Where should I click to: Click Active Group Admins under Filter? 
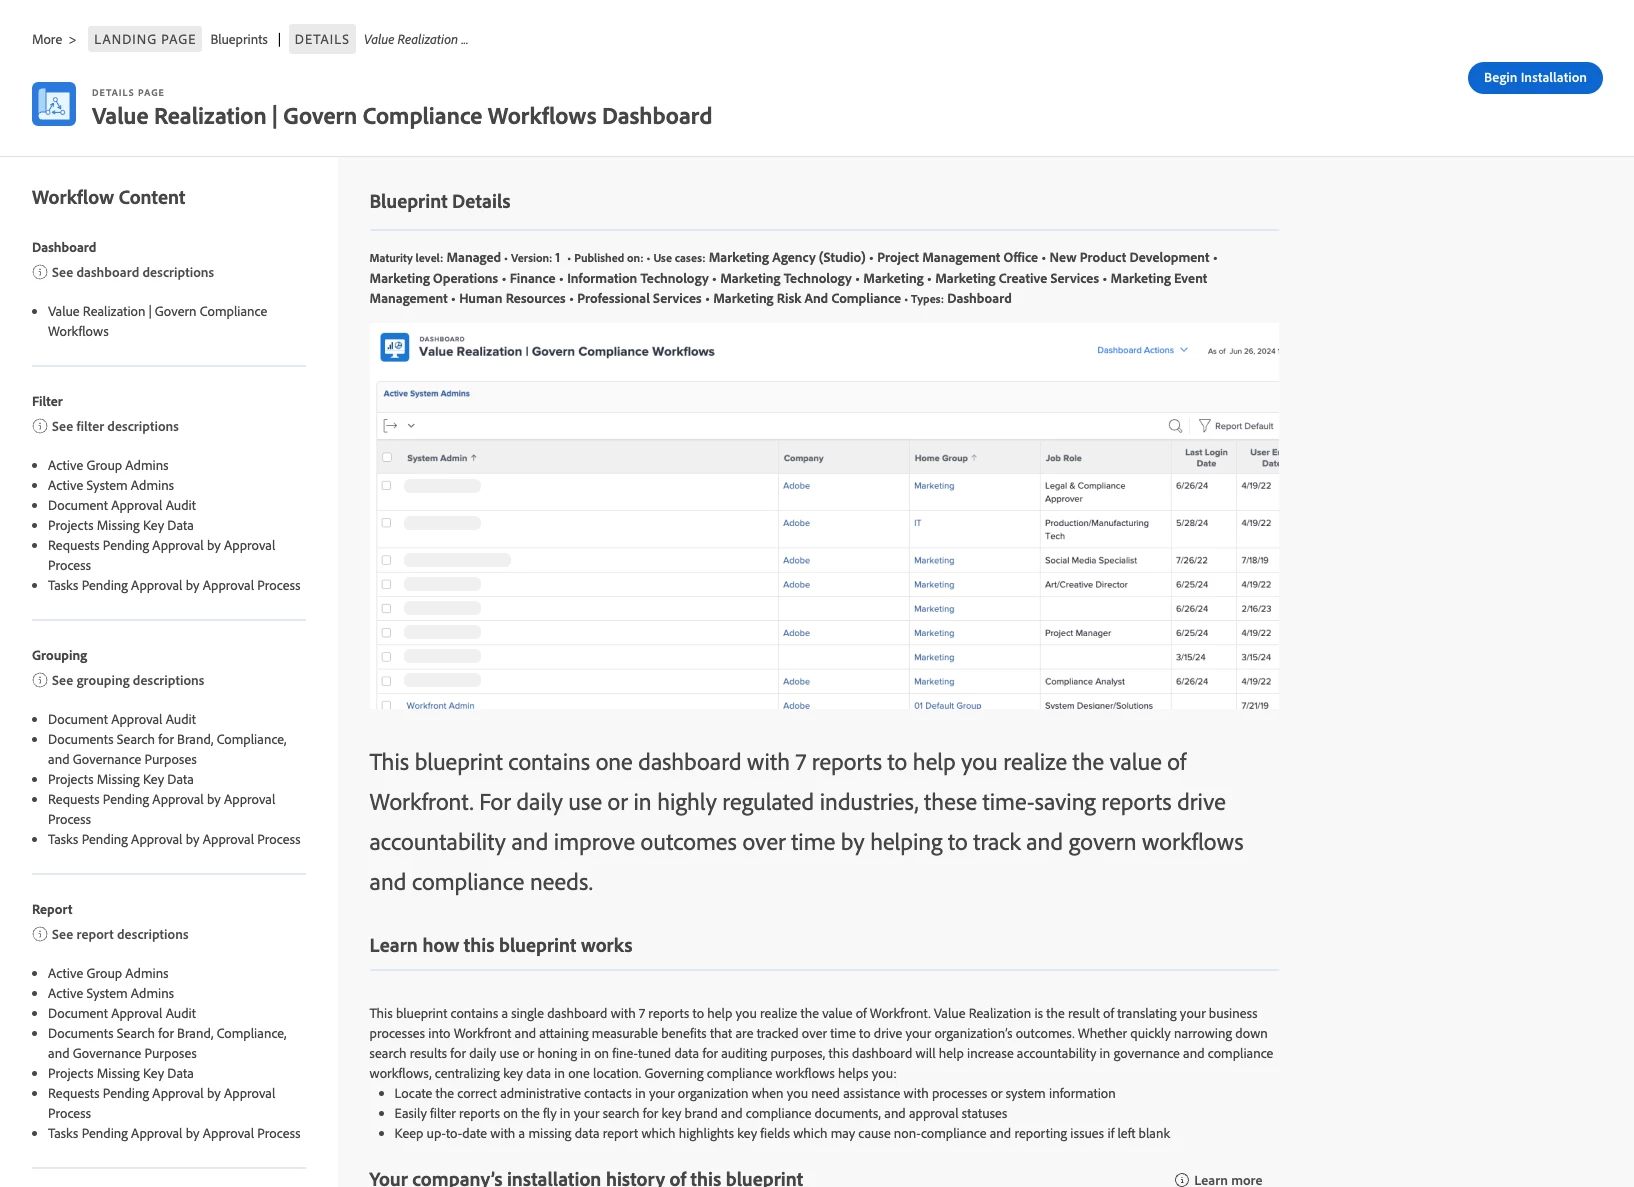[x=108, y=465]
